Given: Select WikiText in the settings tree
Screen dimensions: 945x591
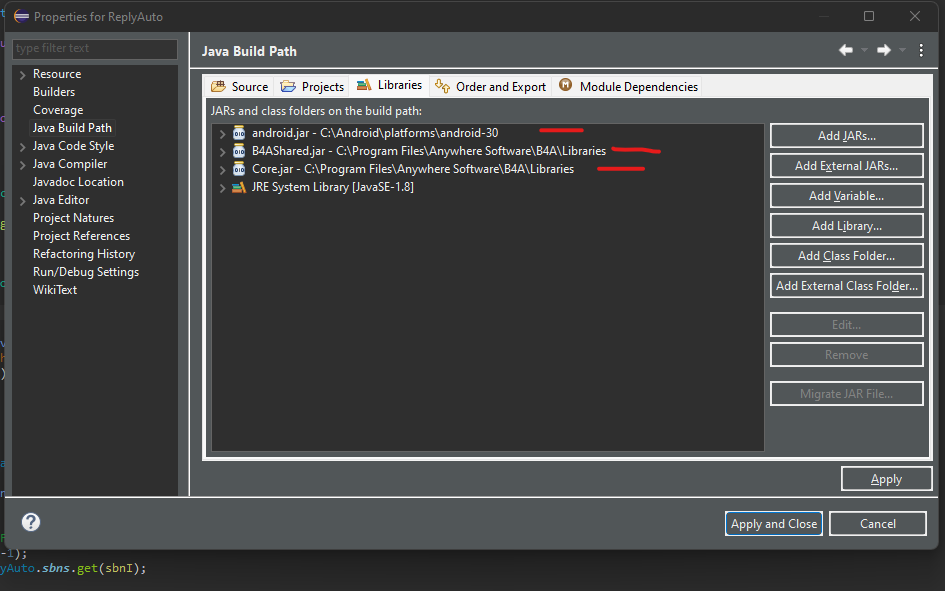Looking at the screenshot, I should pos(55,290).
